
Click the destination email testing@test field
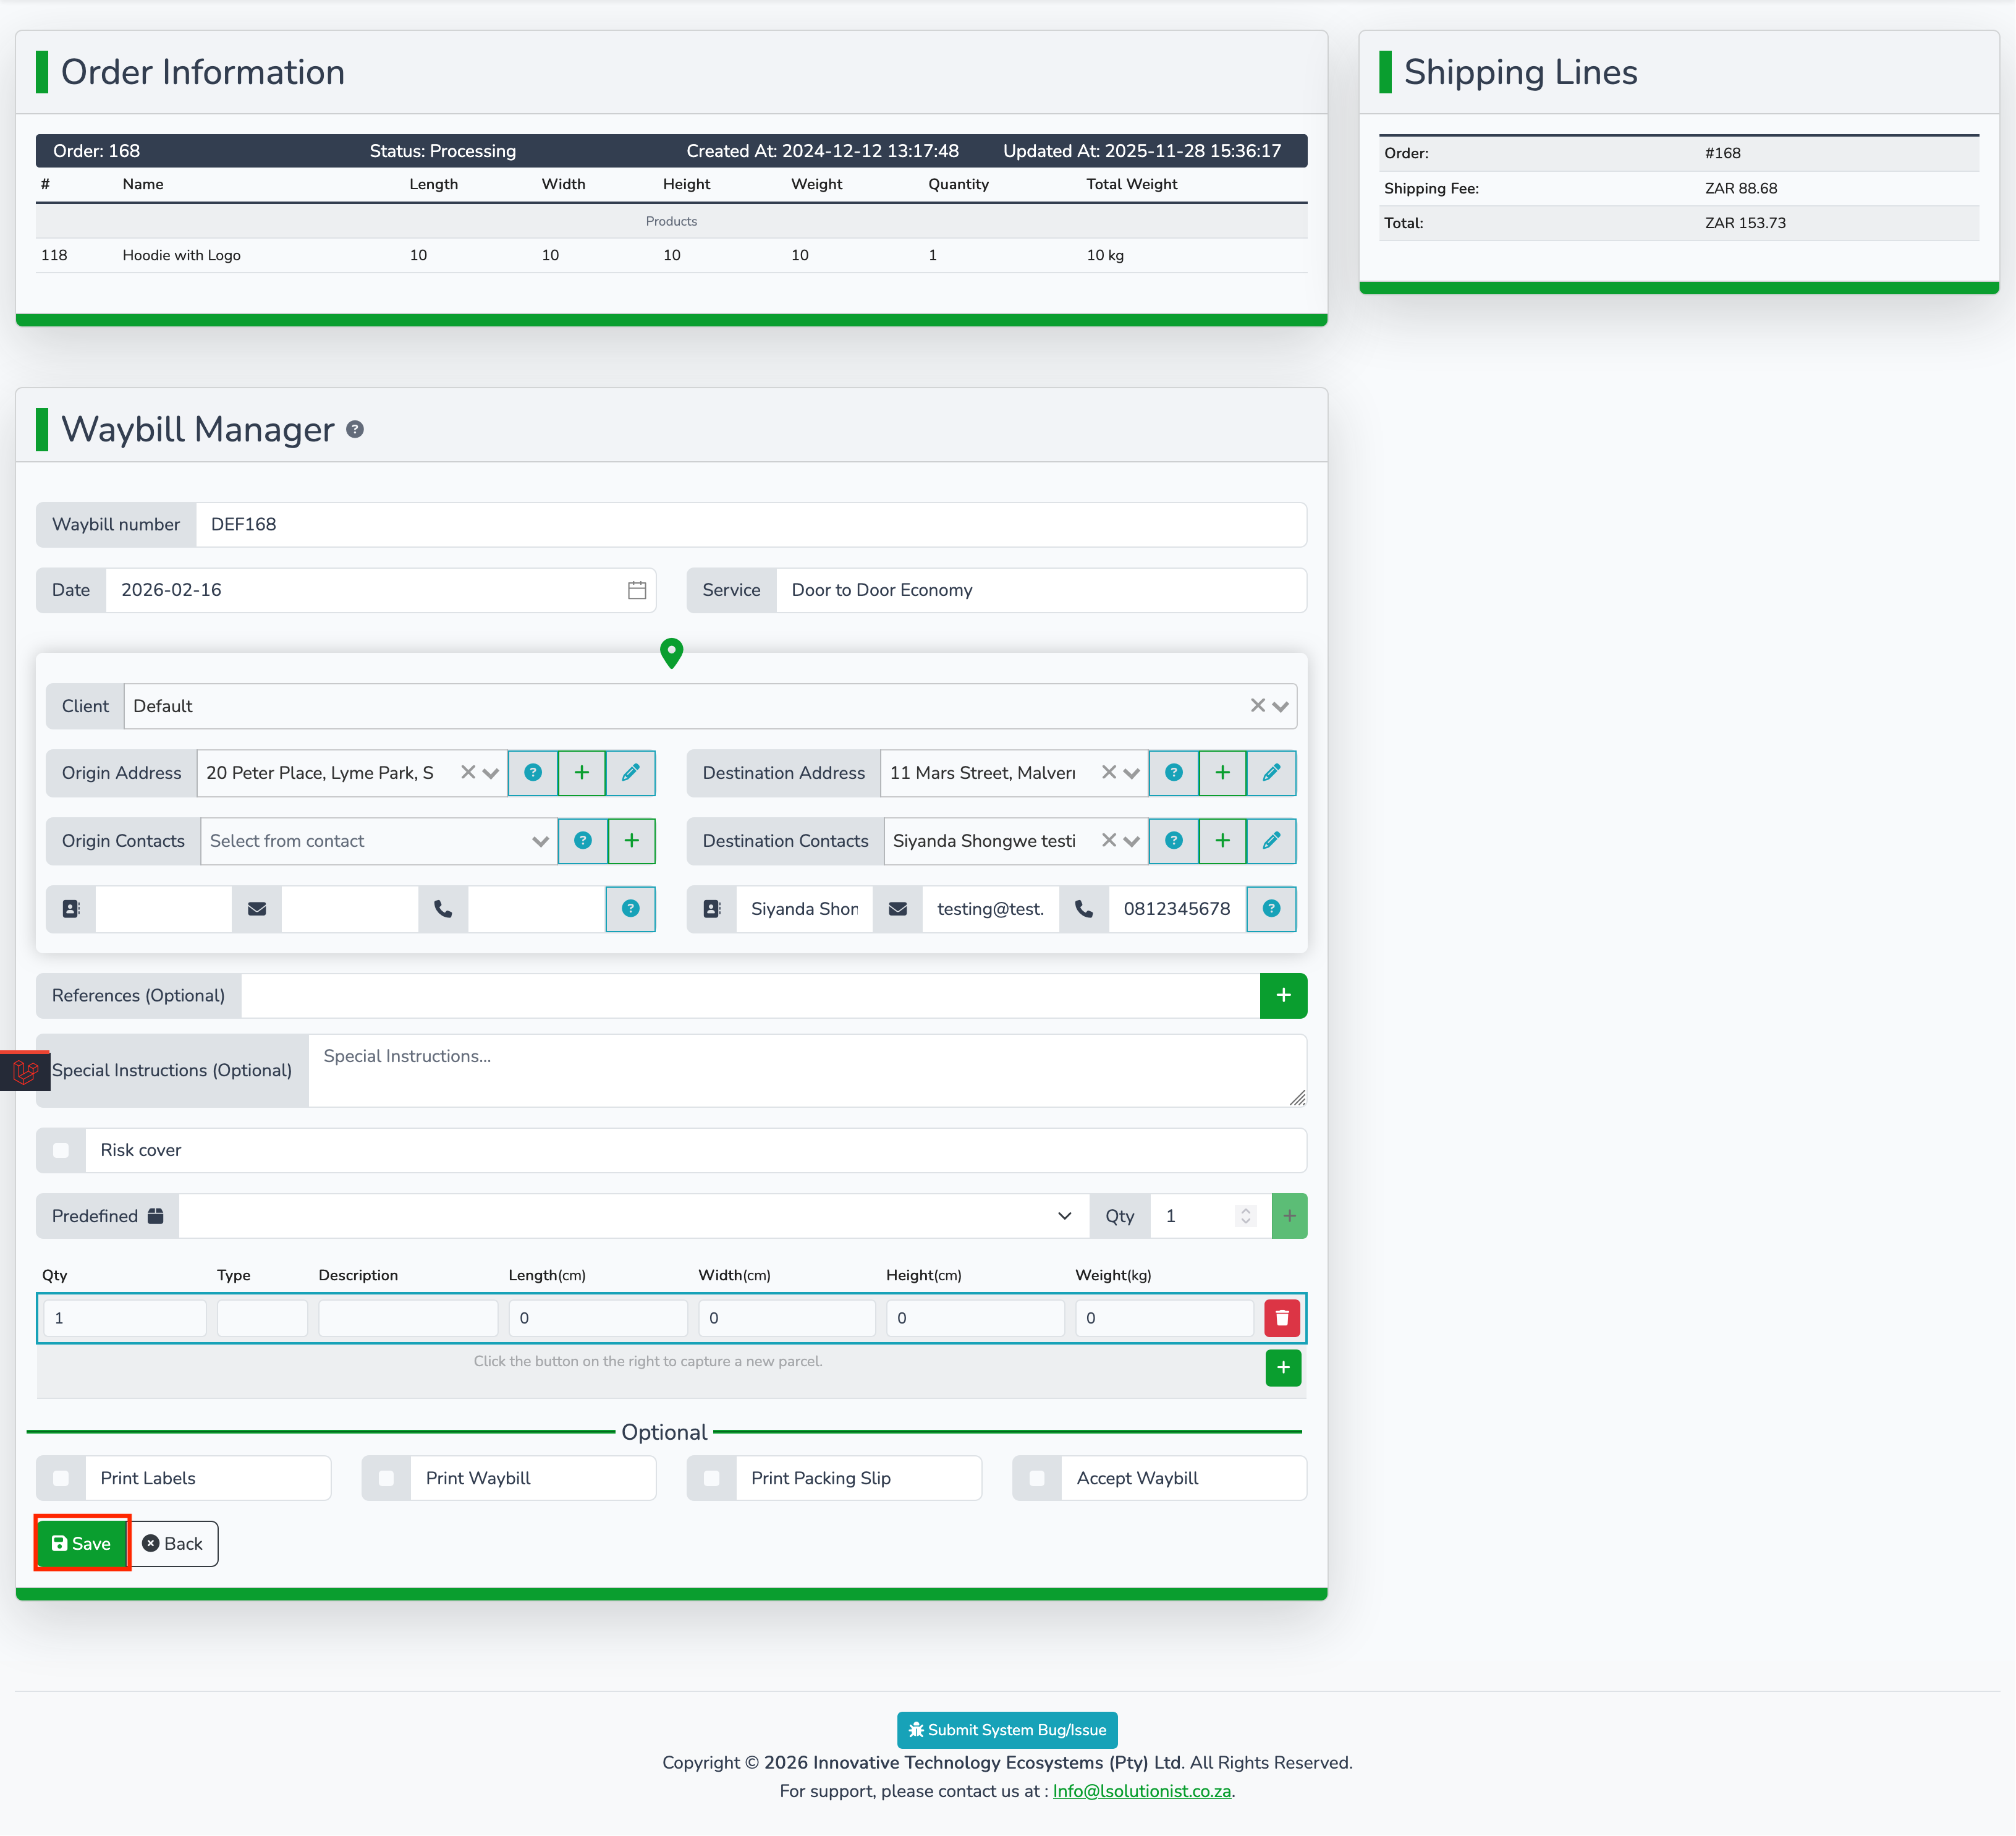click(x=991, y=909)
